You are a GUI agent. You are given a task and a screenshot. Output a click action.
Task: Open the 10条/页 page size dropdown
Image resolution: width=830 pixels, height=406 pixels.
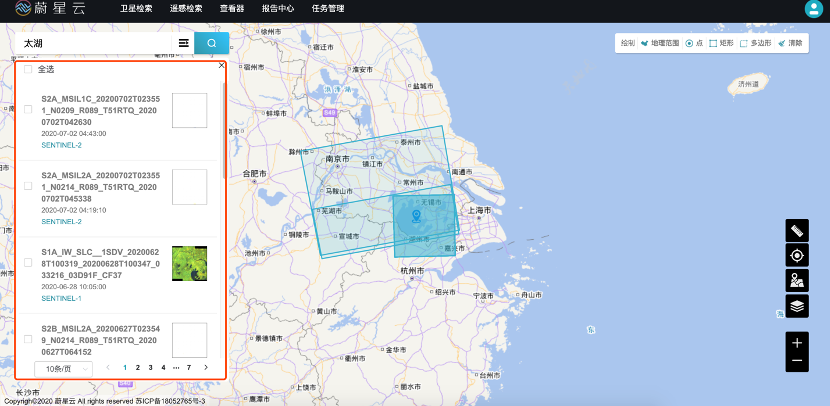63,369
